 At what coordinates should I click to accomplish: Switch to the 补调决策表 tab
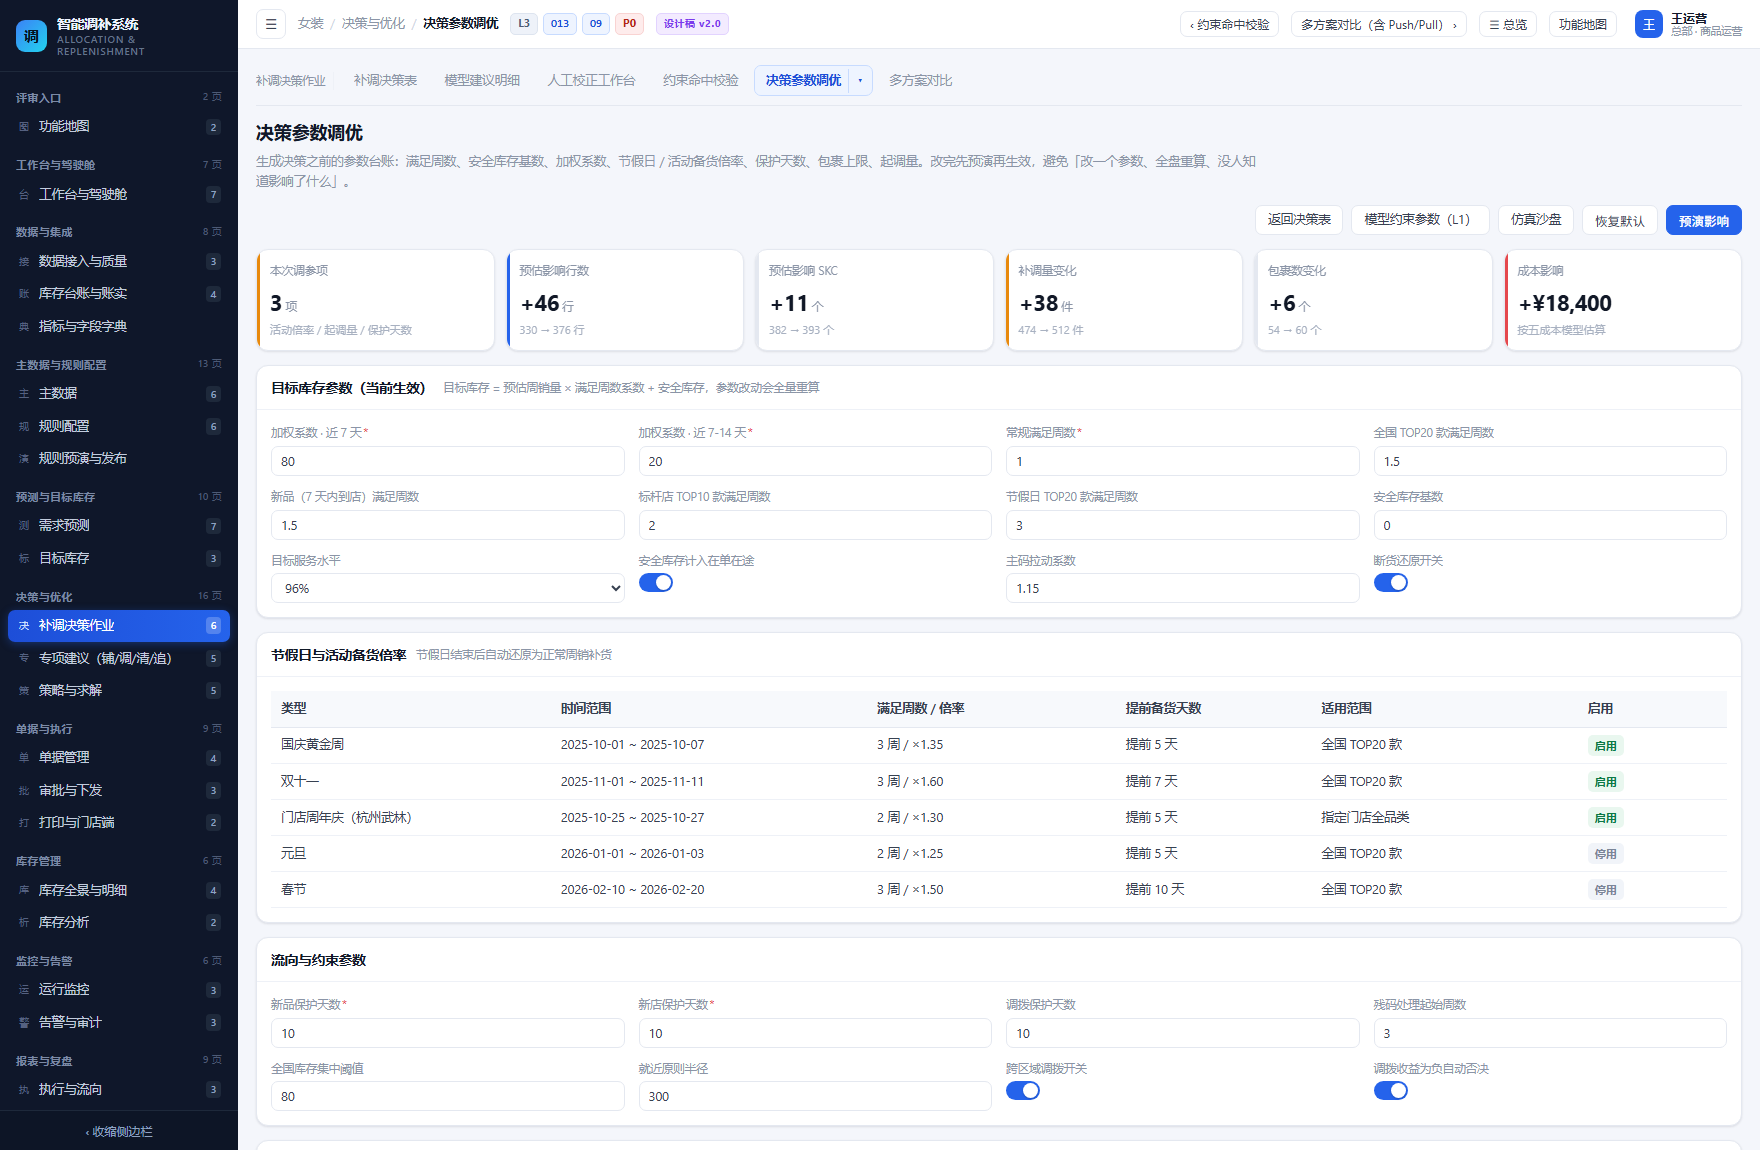(385, 81)
